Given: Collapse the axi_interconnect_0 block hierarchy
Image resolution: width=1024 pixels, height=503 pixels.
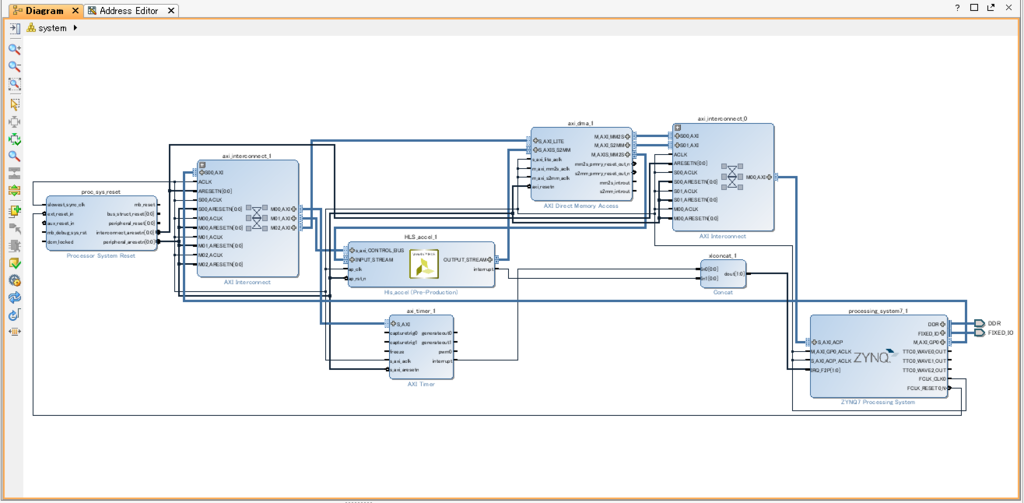Looking at the screenshot, I should 678,128.
